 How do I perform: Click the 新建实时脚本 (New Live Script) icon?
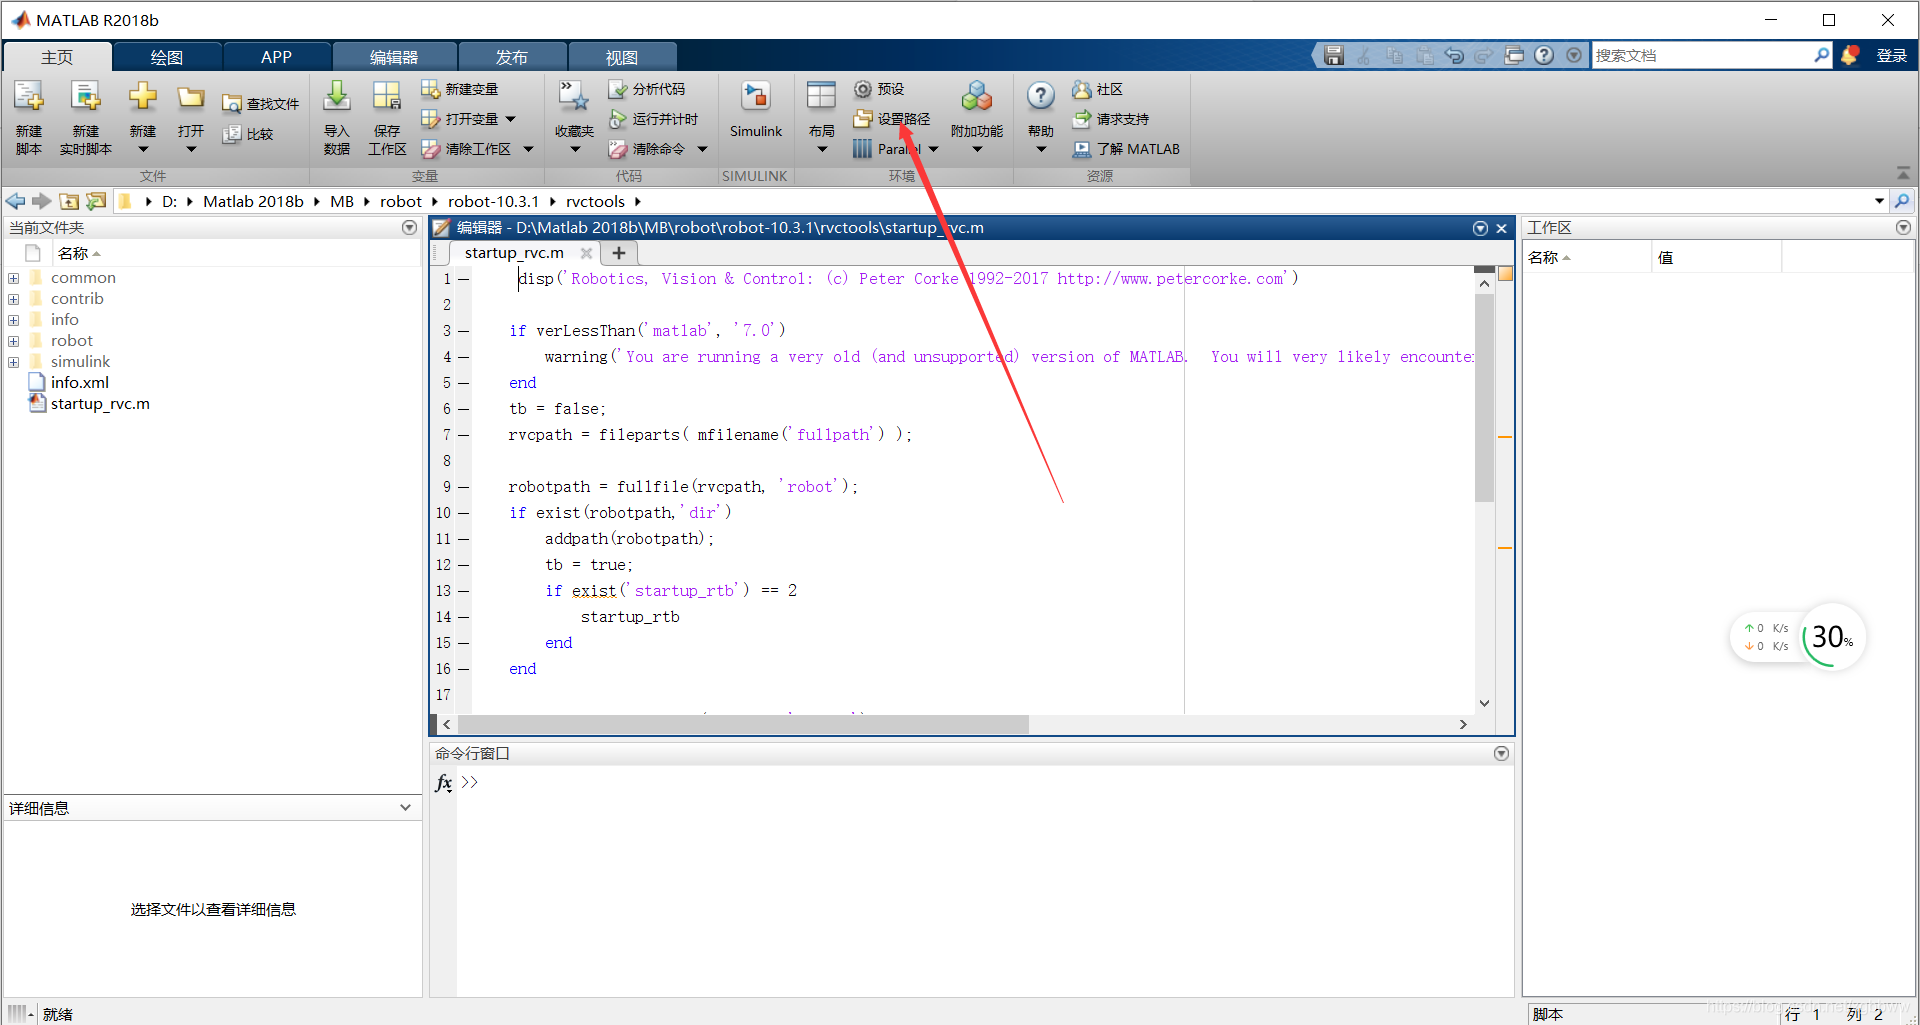coord(86,97)
